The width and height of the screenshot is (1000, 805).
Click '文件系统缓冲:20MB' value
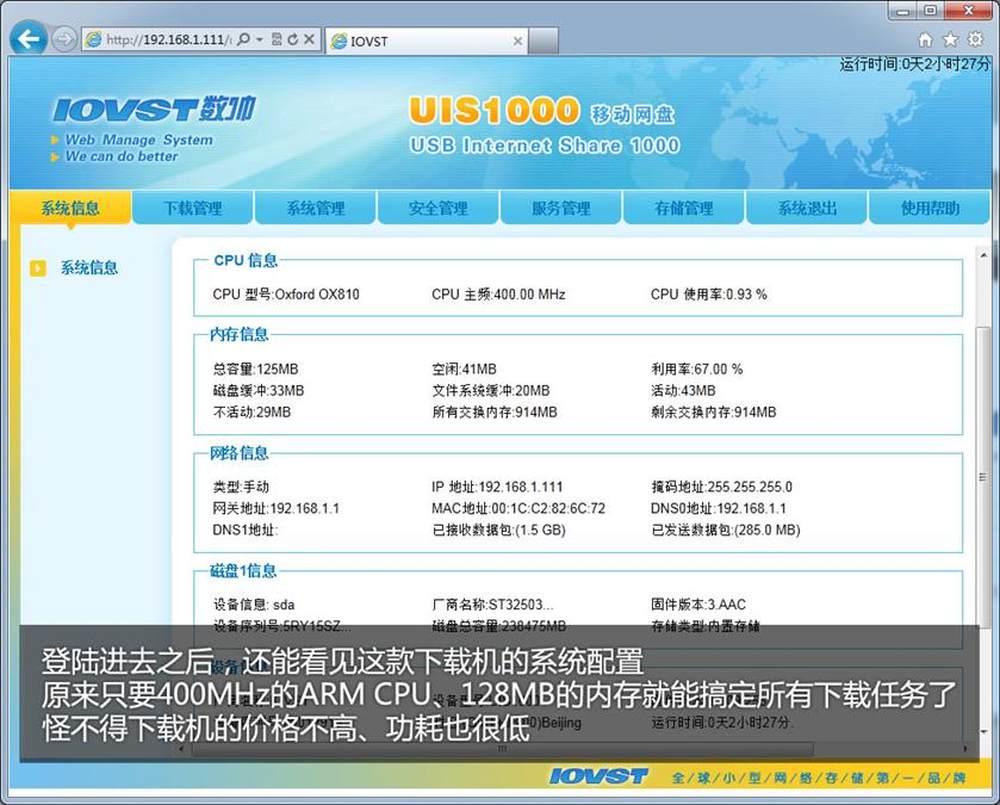pyautogui.click(x=490, y=390)
